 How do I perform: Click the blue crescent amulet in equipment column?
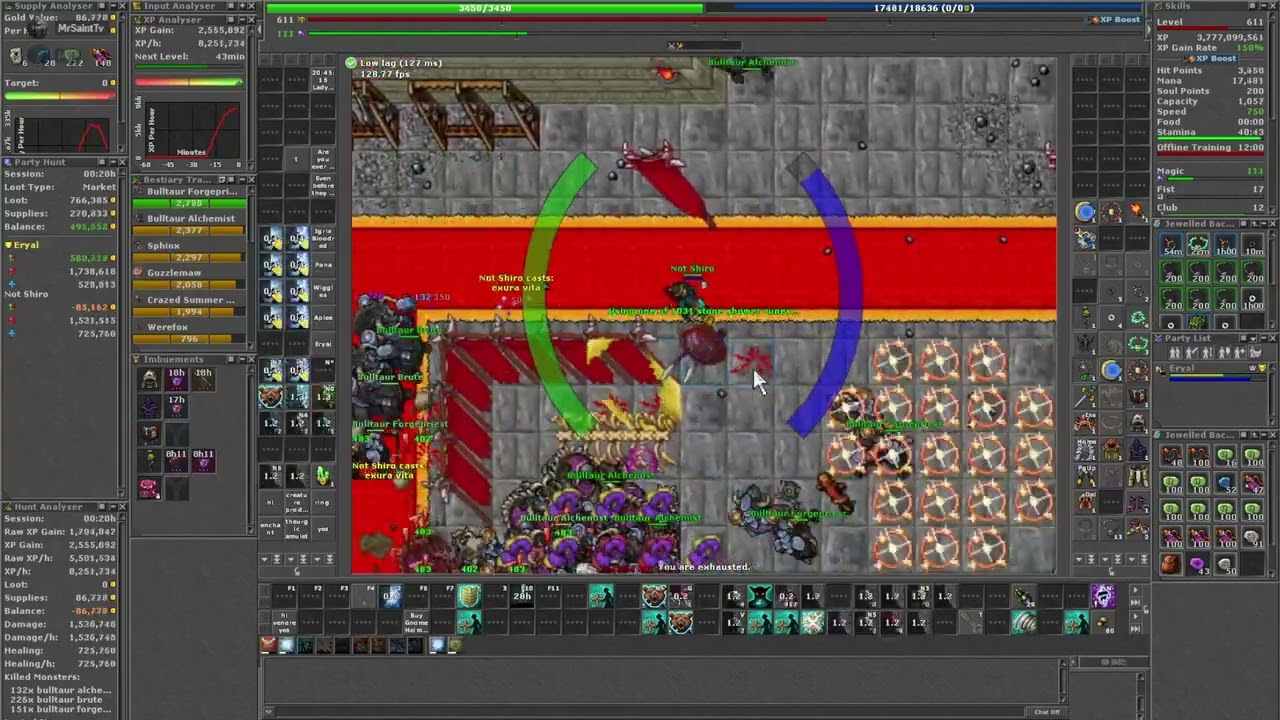point(1085,211)
